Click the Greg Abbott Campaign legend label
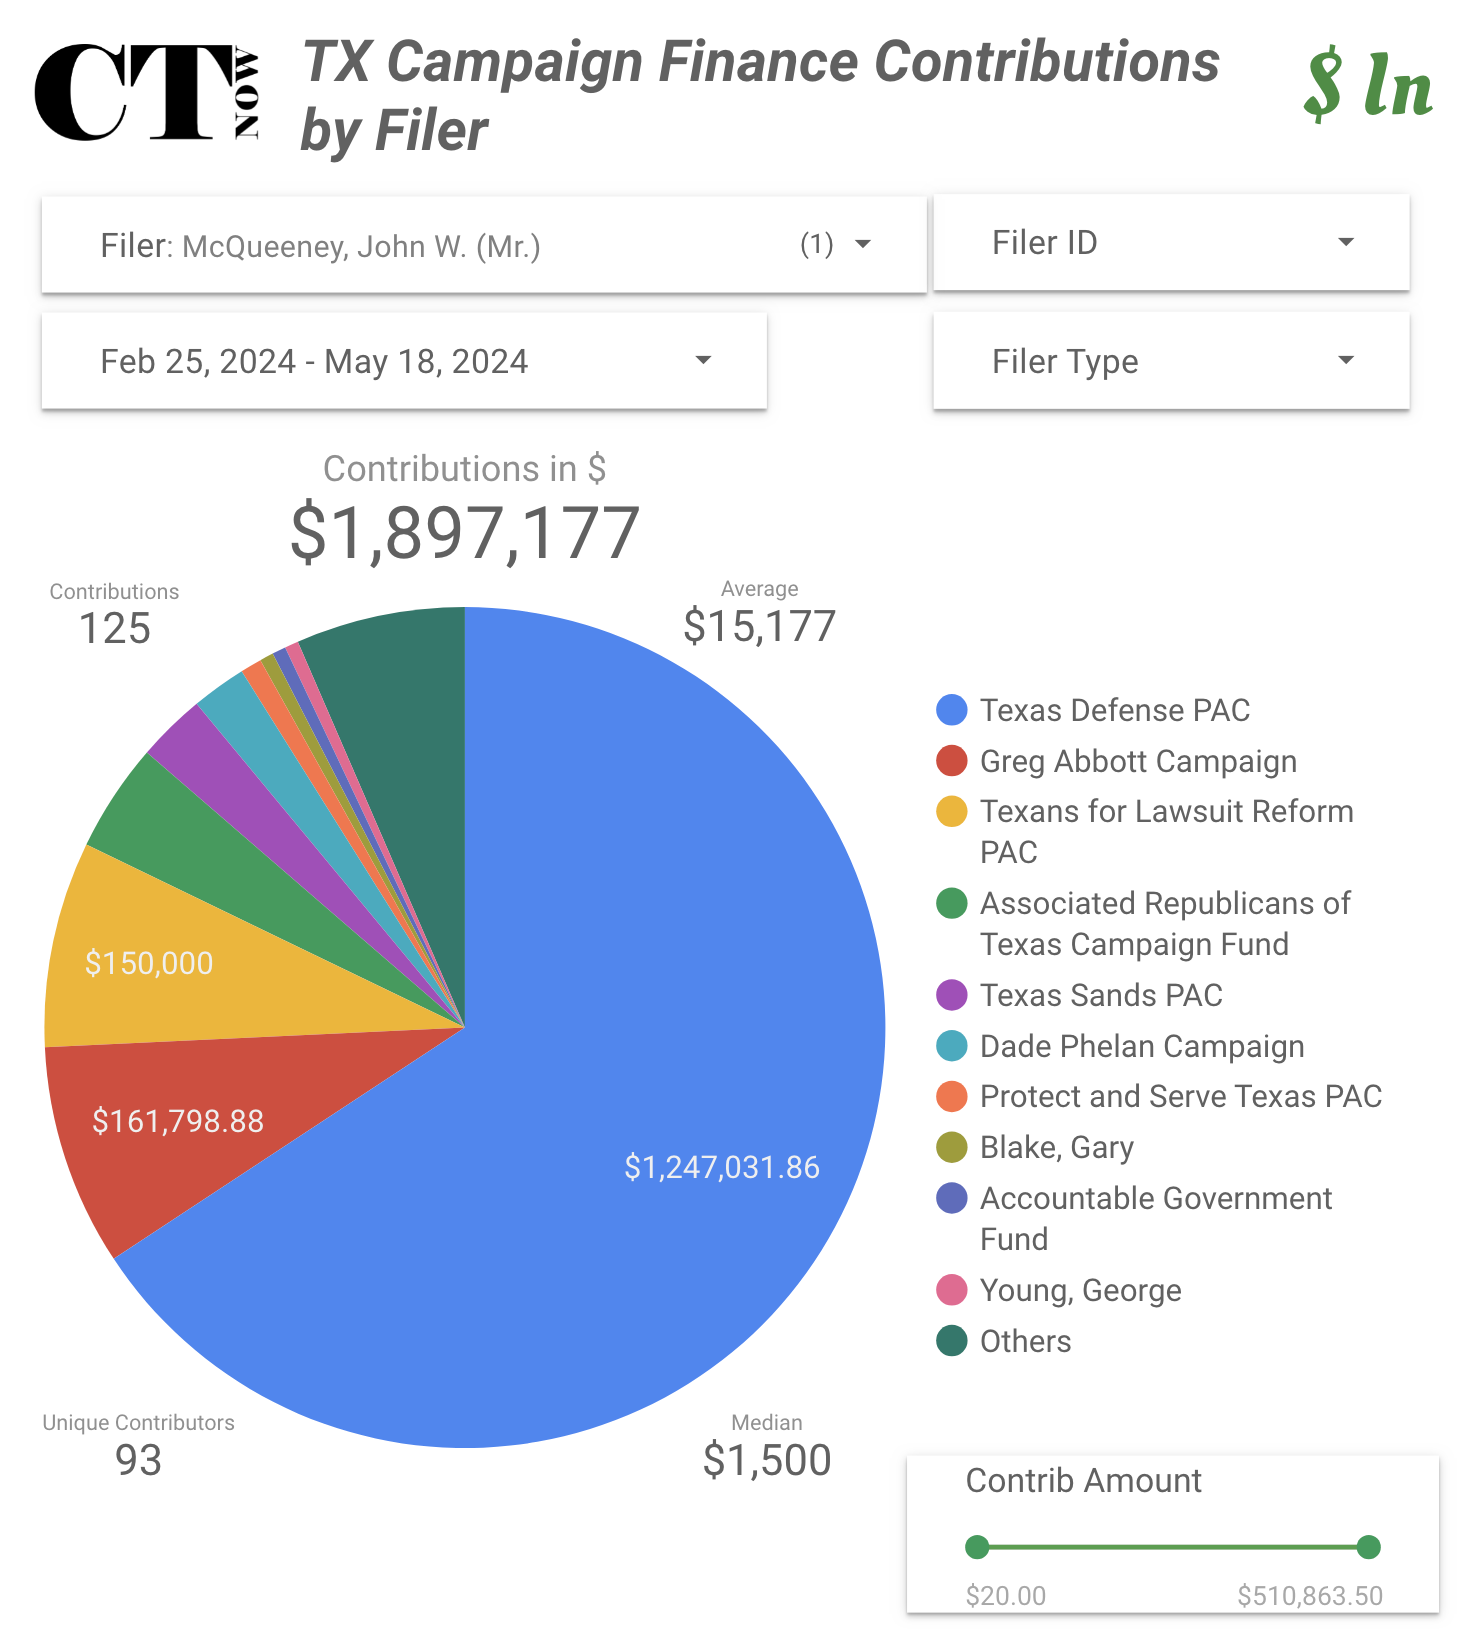This screenshot has width=1464, height=1634. tap(1138, 762)
